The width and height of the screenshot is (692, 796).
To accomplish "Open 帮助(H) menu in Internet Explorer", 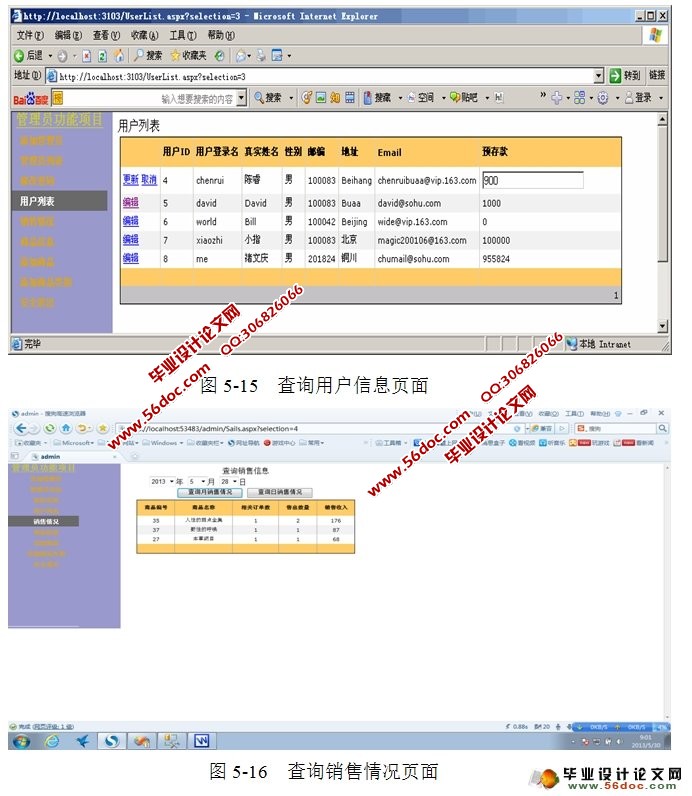I will pyautogui.click(x=221, y=35).
